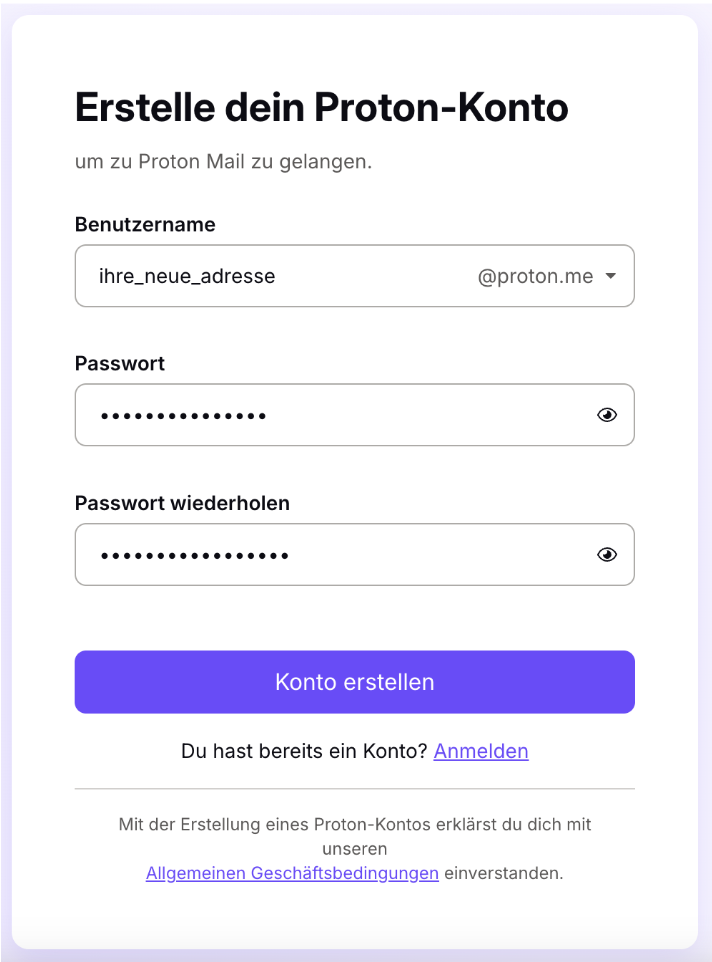
Task: Click the Mit der Erstellung eines Proton-Kontos text
Action: coord(354,825)
